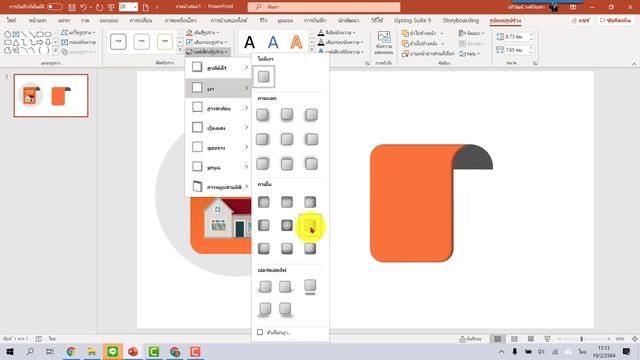Apply the Offset Top Left outer shadow

tap(311, 164)
